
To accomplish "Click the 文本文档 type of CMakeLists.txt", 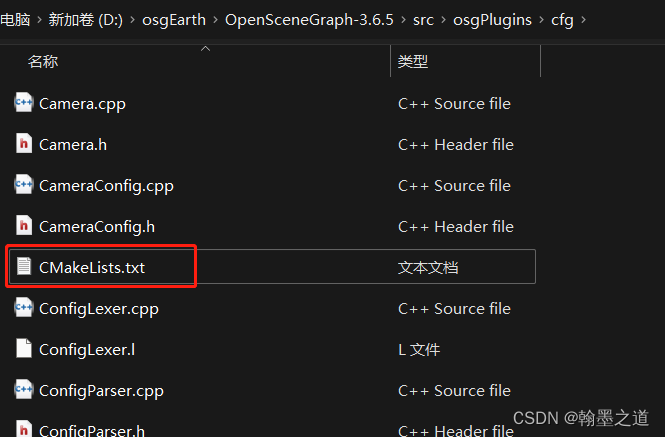I will point(428,268).
